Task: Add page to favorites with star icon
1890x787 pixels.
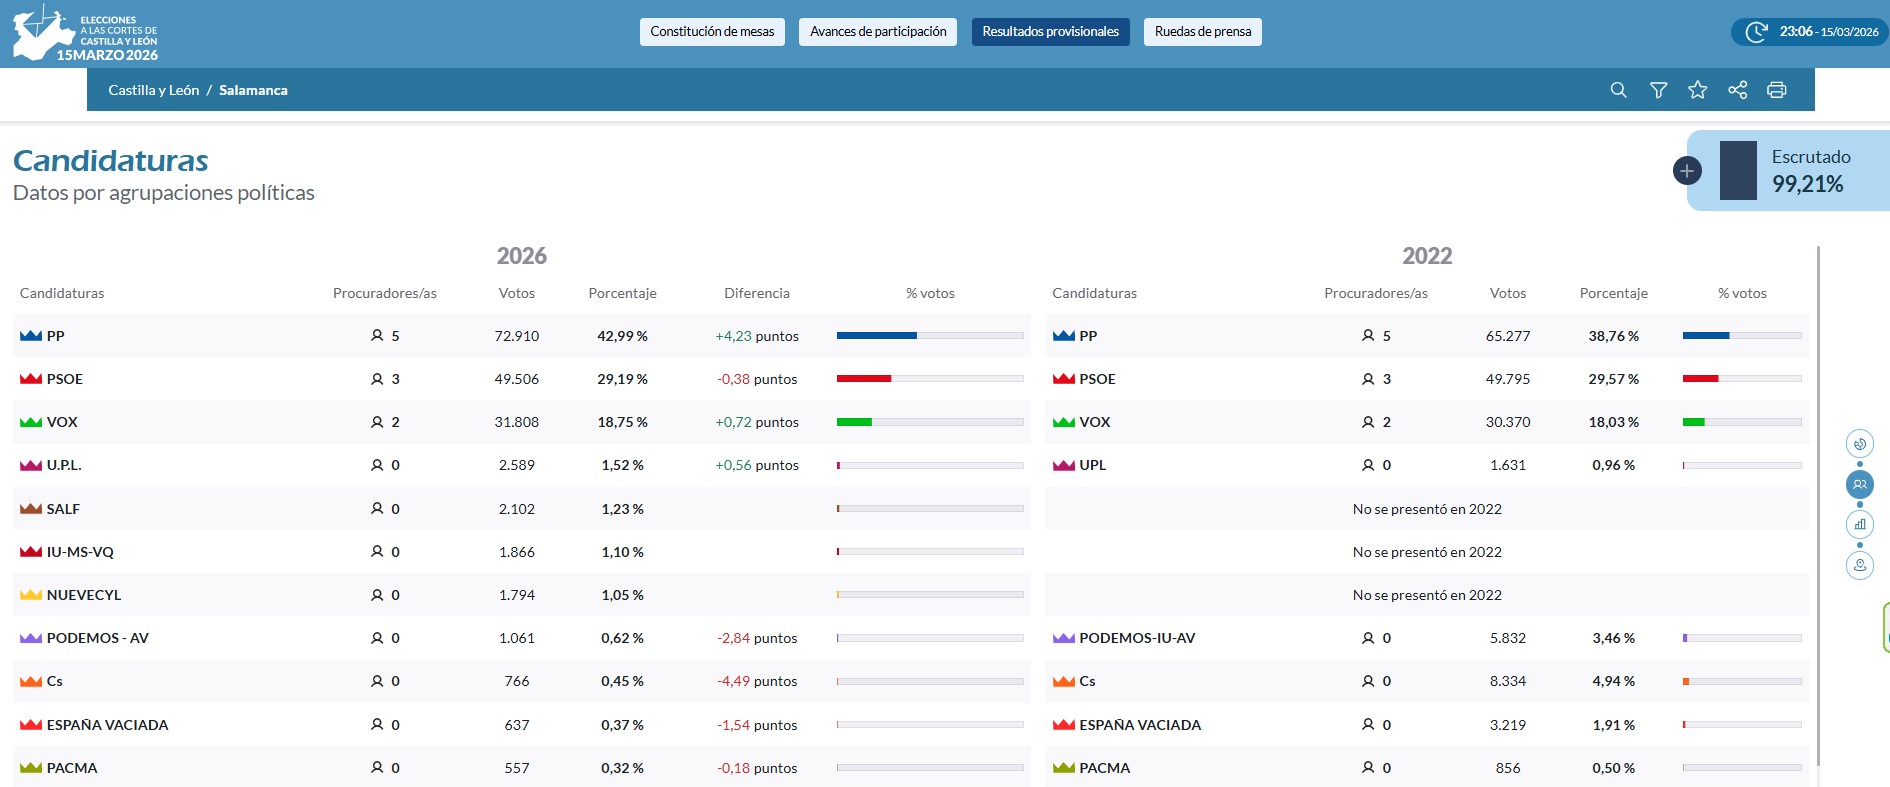Action: point(1697,90)
